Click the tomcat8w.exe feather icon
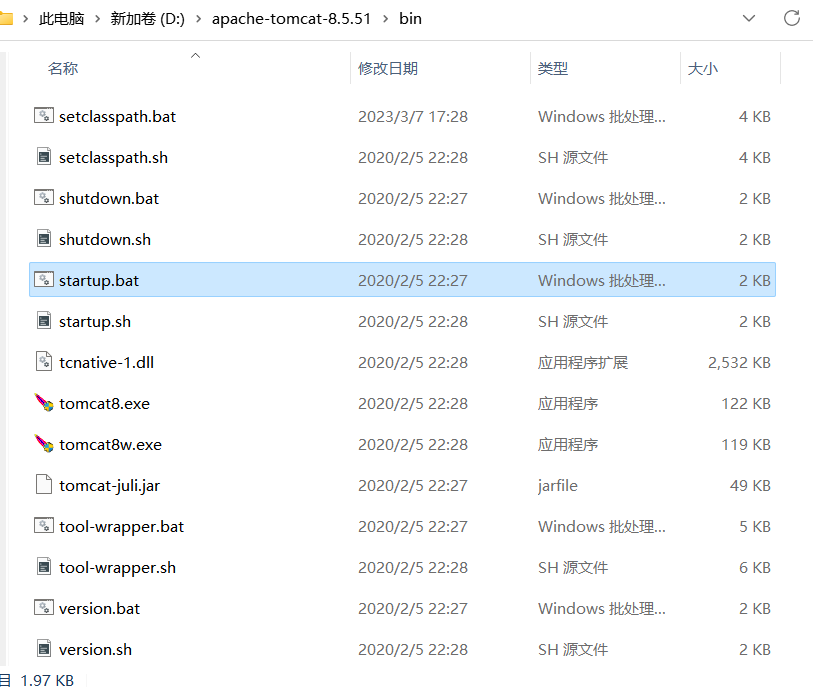 coord(44,443)
